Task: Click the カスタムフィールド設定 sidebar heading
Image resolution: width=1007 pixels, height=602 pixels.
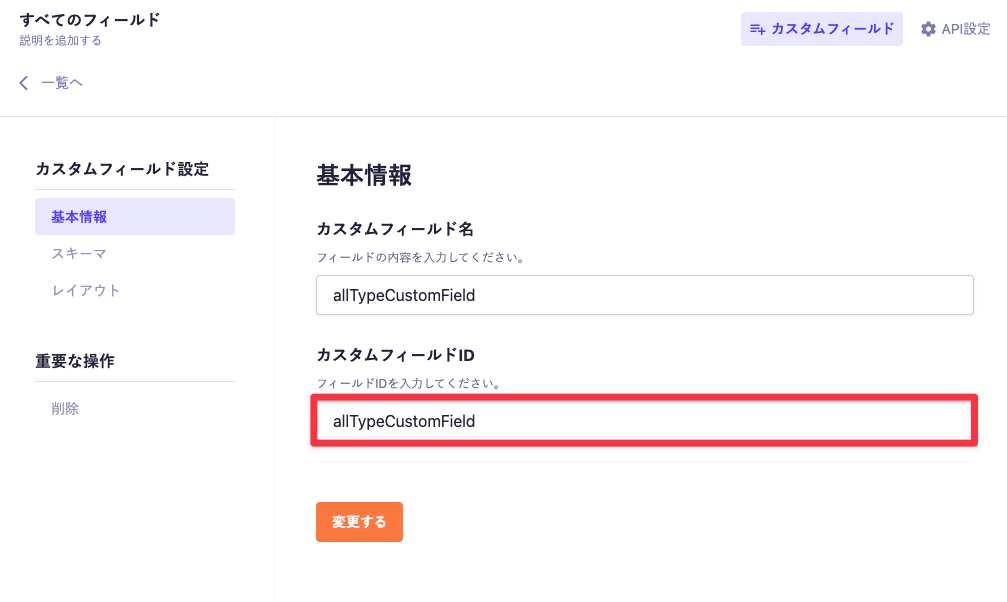Action: click(x=122, y=169)
